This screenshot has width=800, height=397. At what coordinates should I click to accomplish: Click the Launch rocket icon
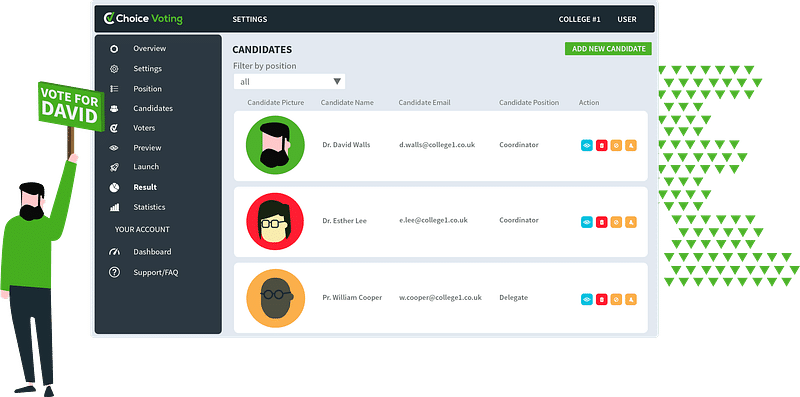pyautogui.click(x=114, y=167)
